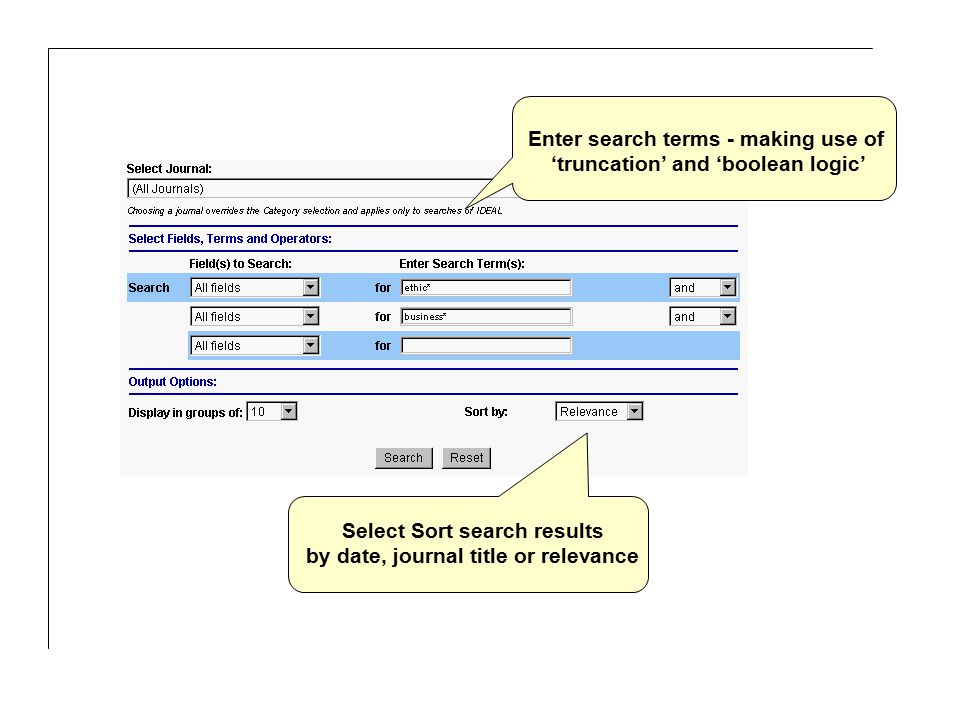Open the 'and' operator dropdown after business*
Image resolution: width=960 pixels, height=720 pixels.
tap(703, 317)
